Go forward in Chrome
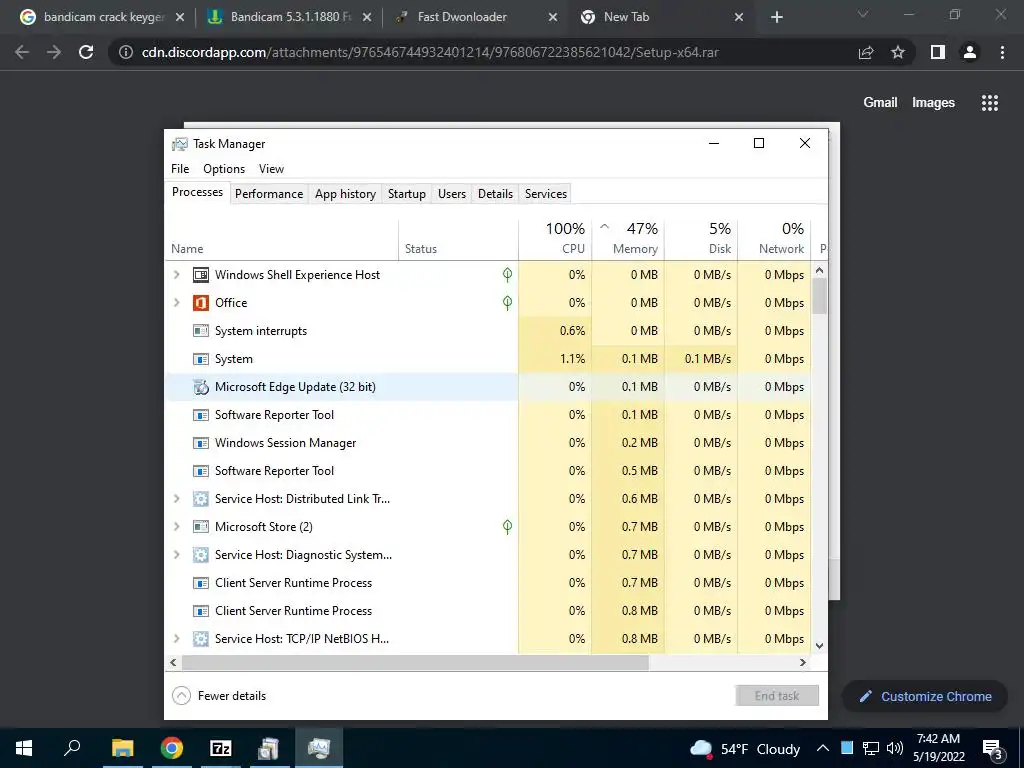 54,52
